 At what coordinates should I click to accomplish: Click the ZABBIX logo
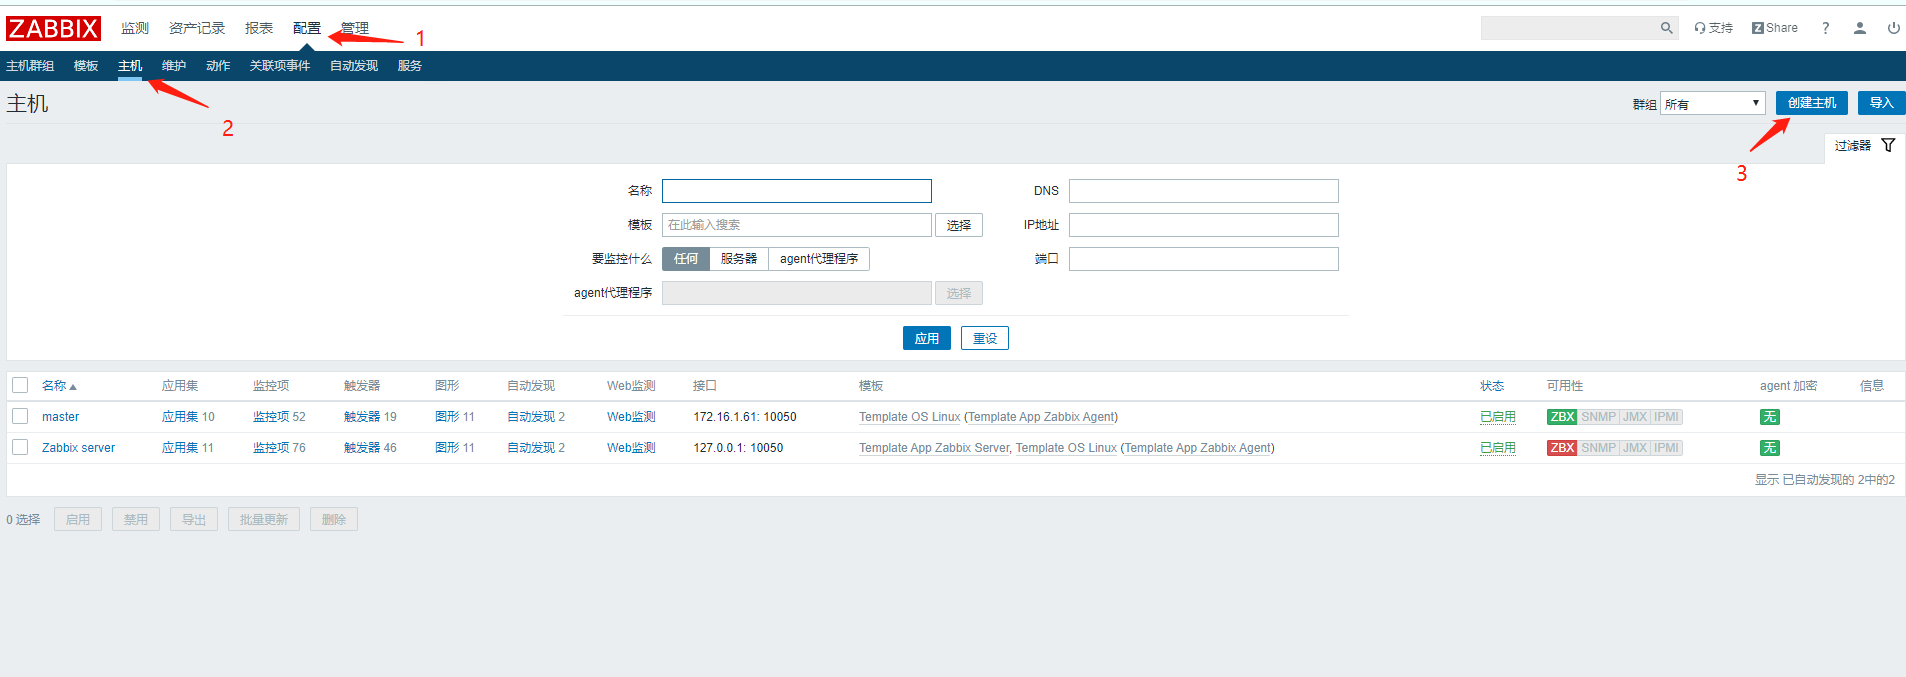pos(53,28)
